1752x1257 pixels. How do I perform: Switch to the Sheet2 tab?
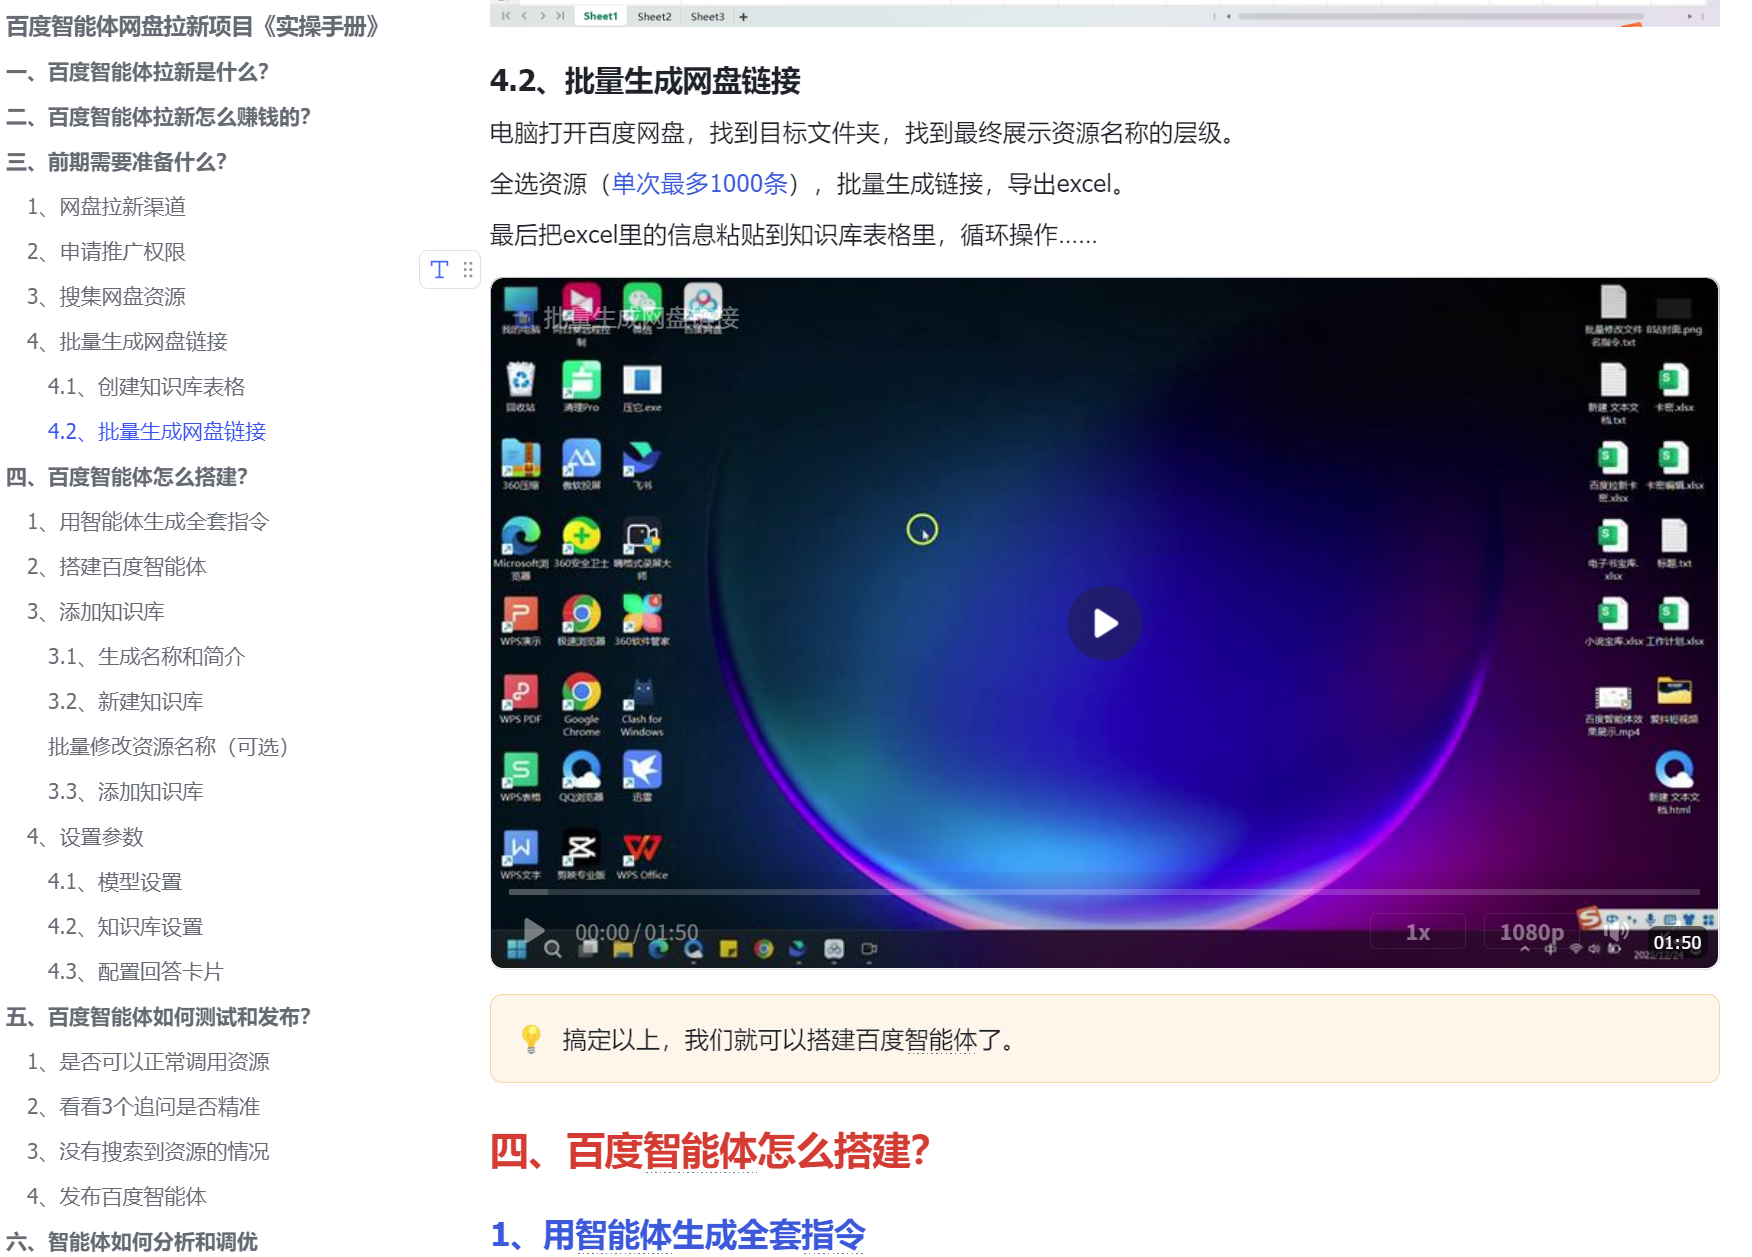654,15
